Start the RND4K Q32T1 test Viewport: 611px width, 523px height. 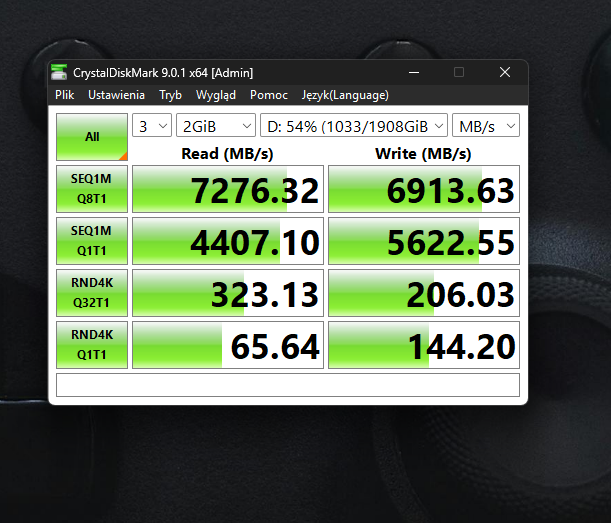coord(92,293)
